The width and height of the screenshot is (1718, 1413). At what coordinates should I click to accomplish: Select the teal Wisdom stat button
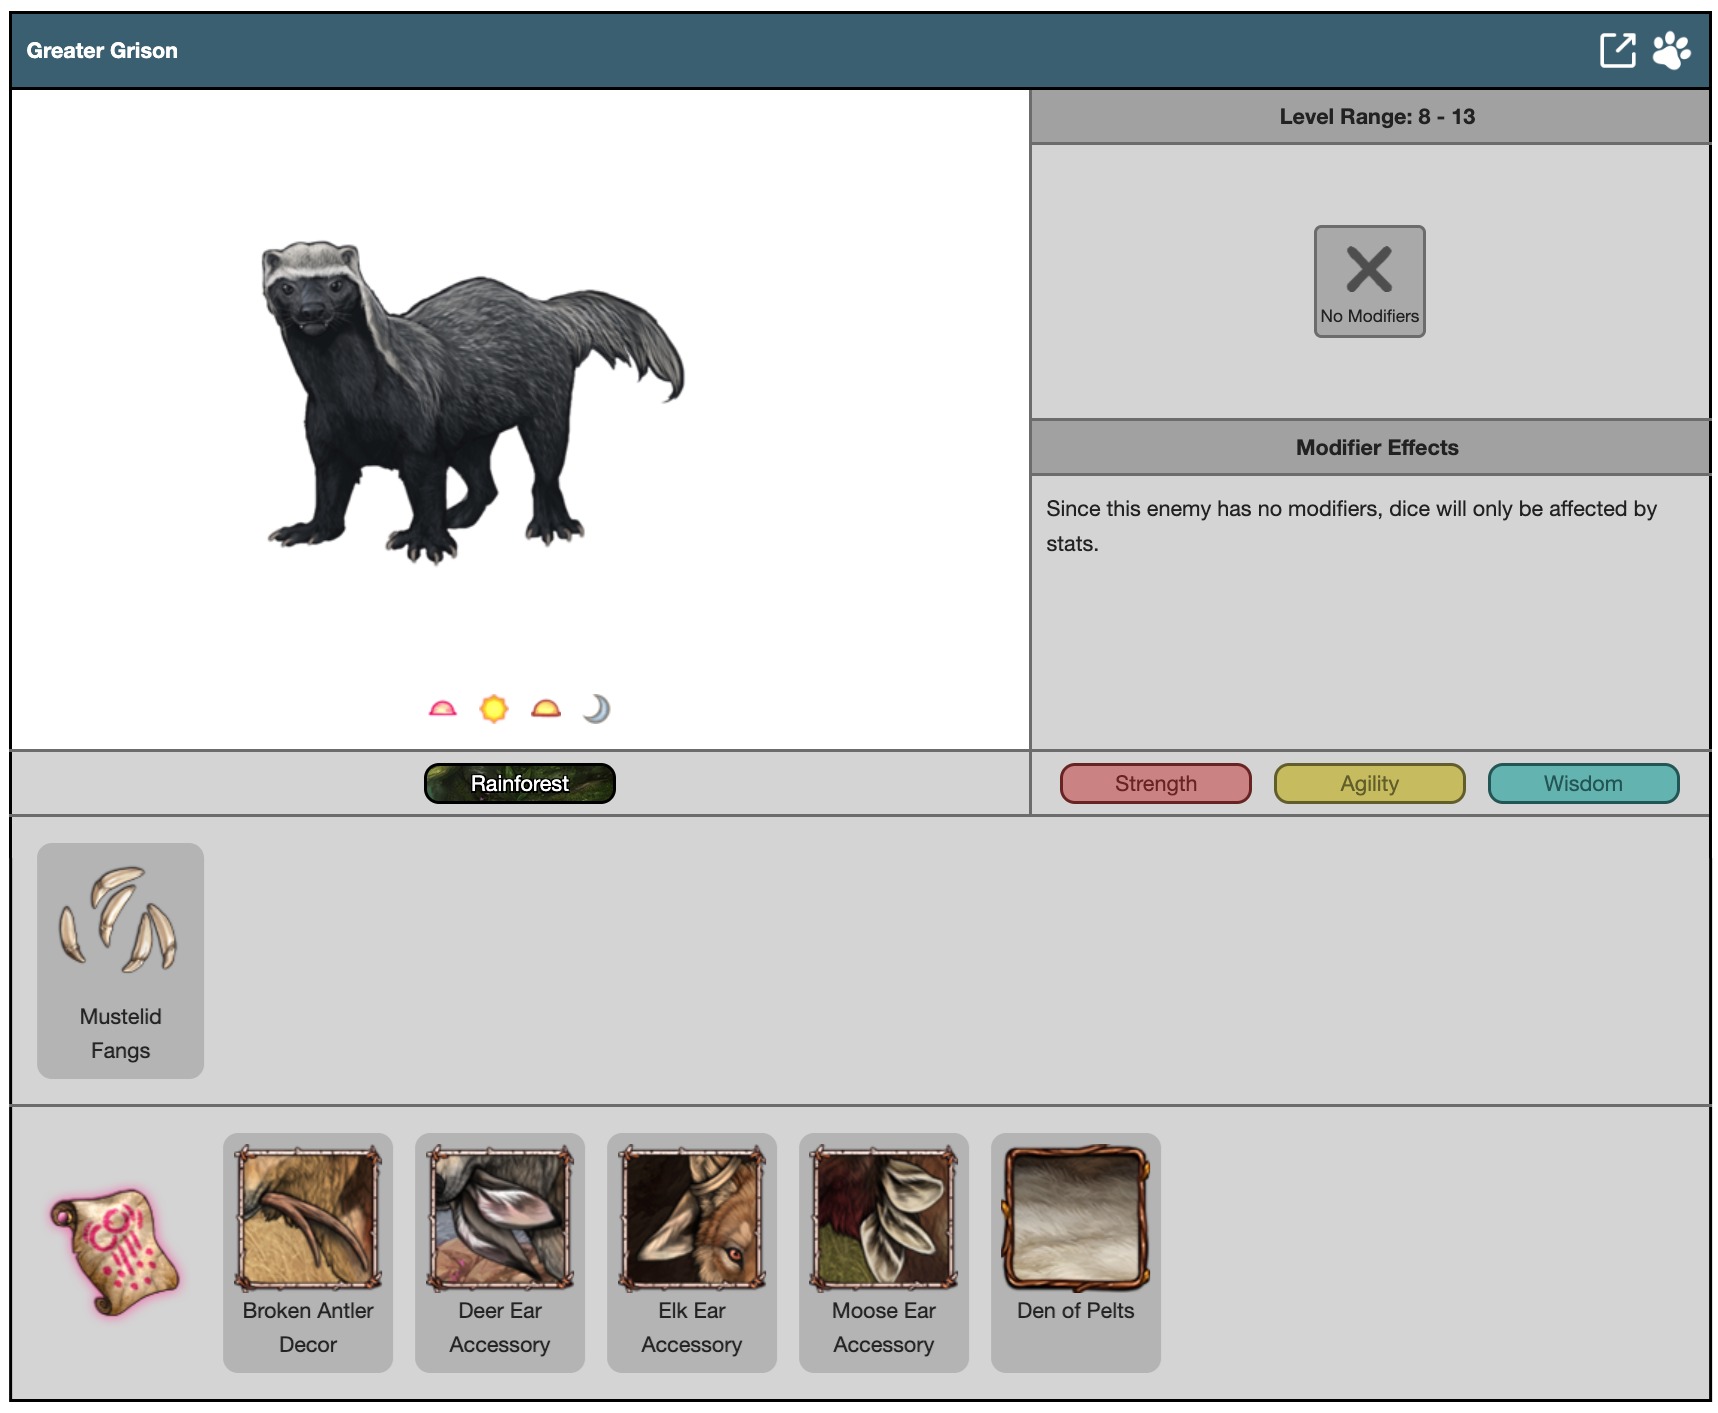tap(1583, 783)
